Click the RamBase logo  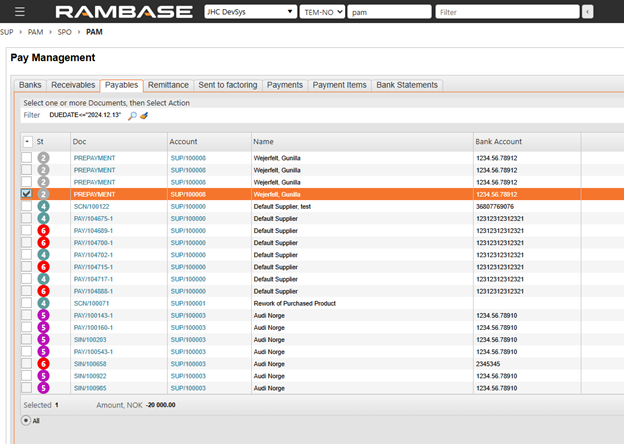[x=126, y=12]
